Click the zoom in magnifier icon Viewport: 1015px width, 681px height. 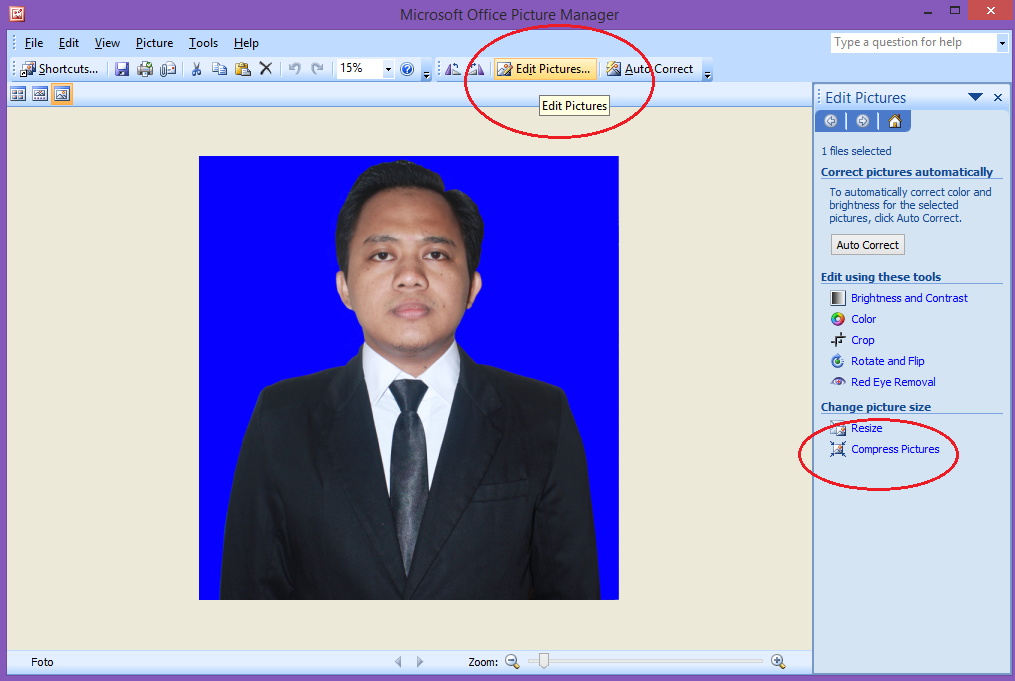click(778, 662)
